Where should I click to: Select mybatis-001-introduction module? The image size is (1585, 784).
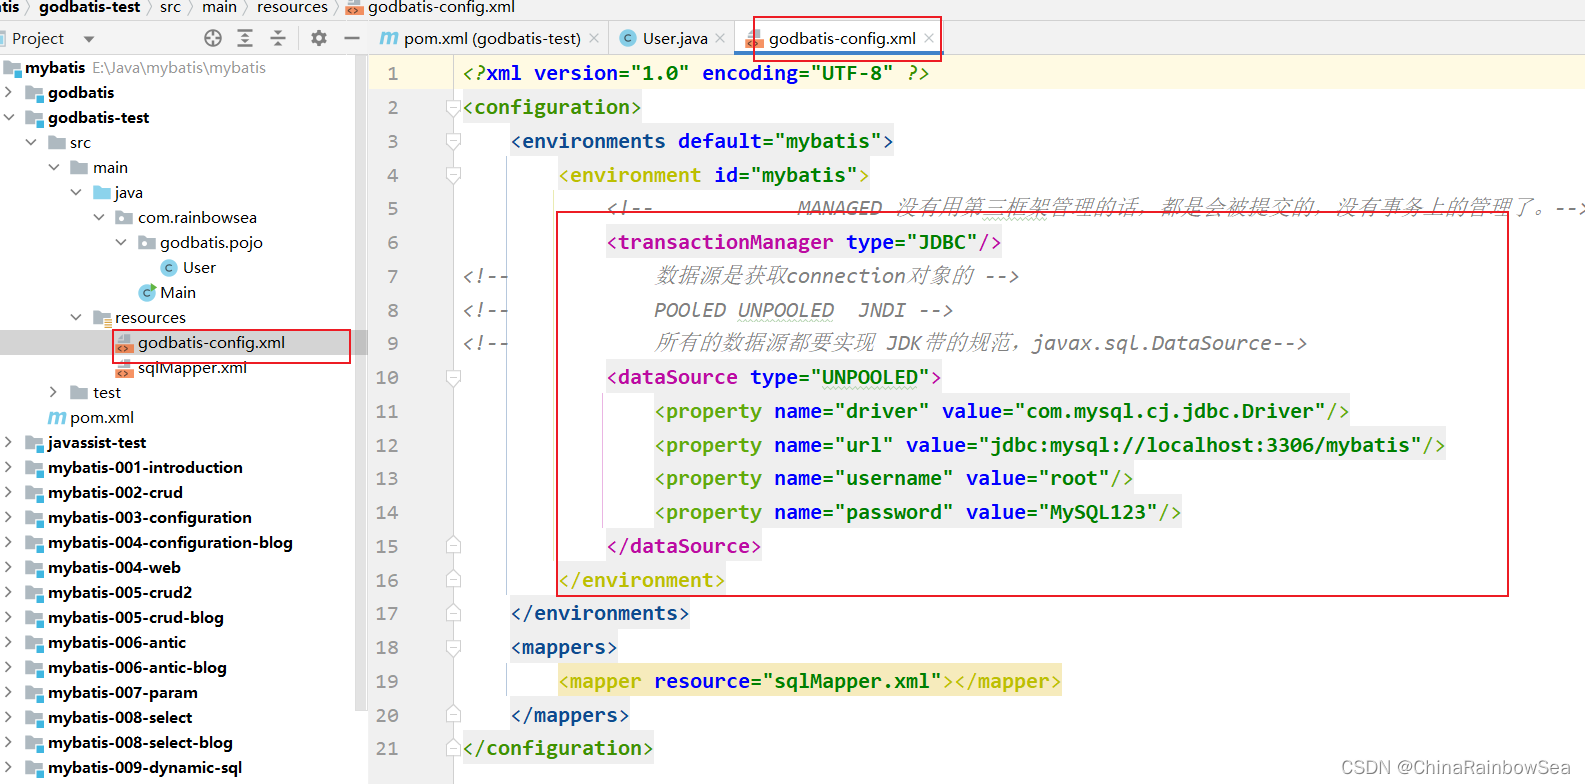click(x=145, y=467)
